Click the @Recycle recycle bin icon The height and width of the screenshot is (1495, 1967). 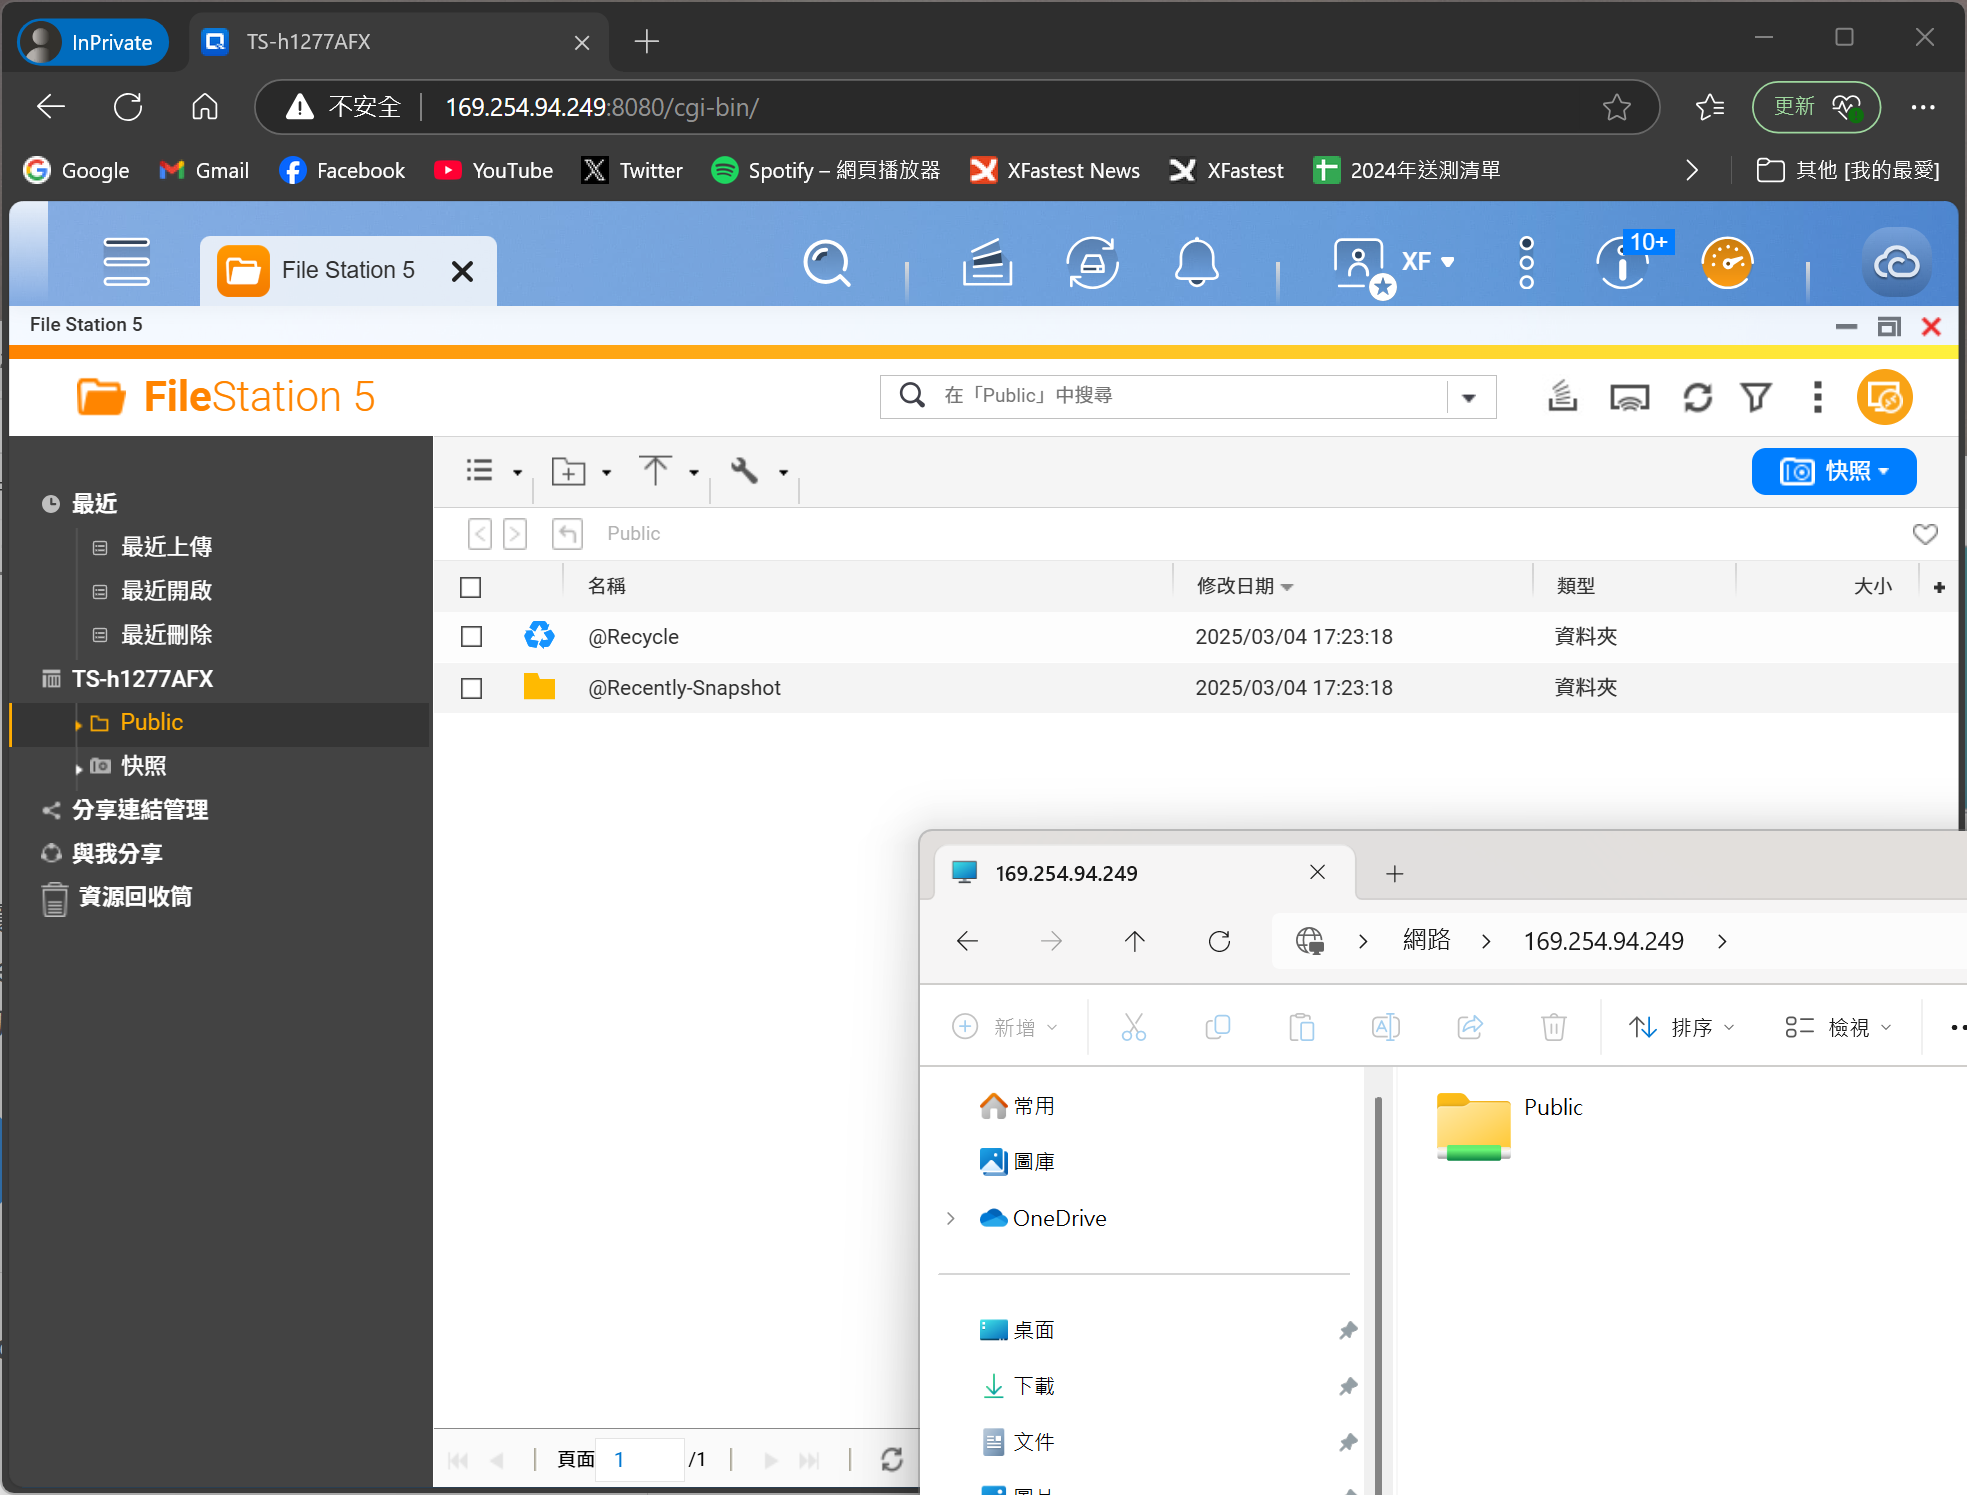(539, 635)
